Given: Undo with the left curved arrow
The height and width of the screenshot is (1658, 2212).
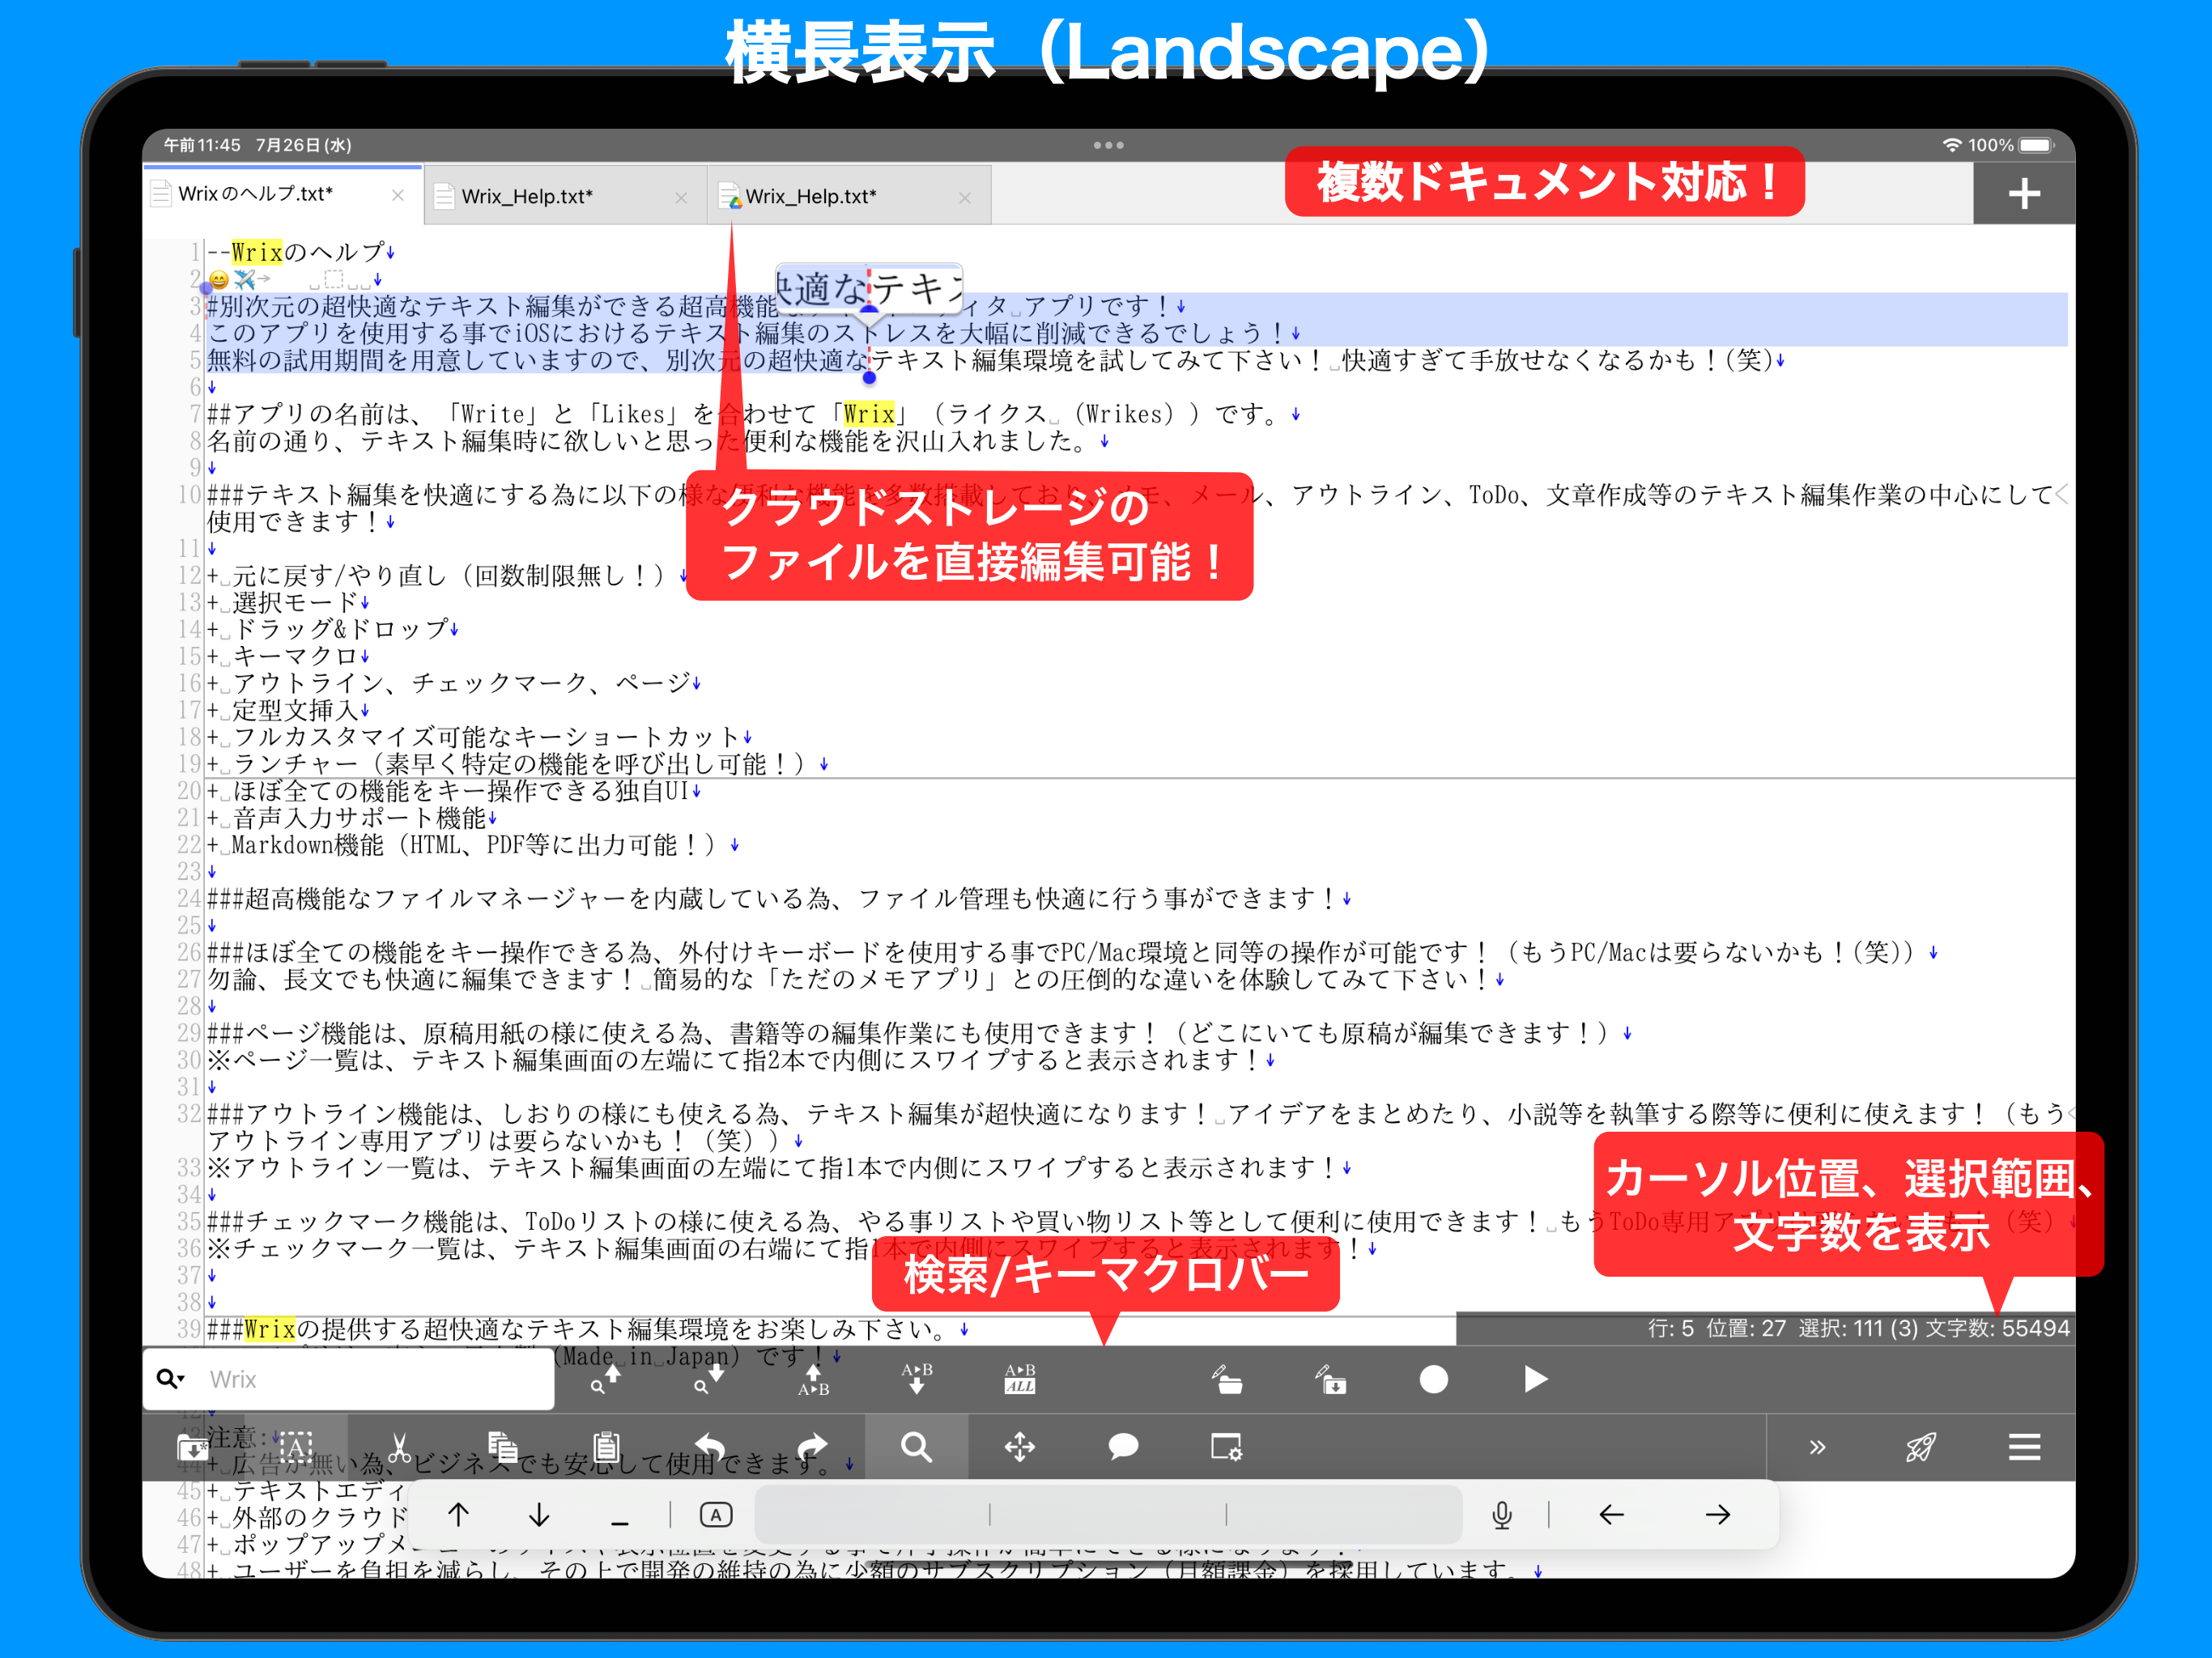Looking at the screenshot, I should click(x=710, y=1447).
